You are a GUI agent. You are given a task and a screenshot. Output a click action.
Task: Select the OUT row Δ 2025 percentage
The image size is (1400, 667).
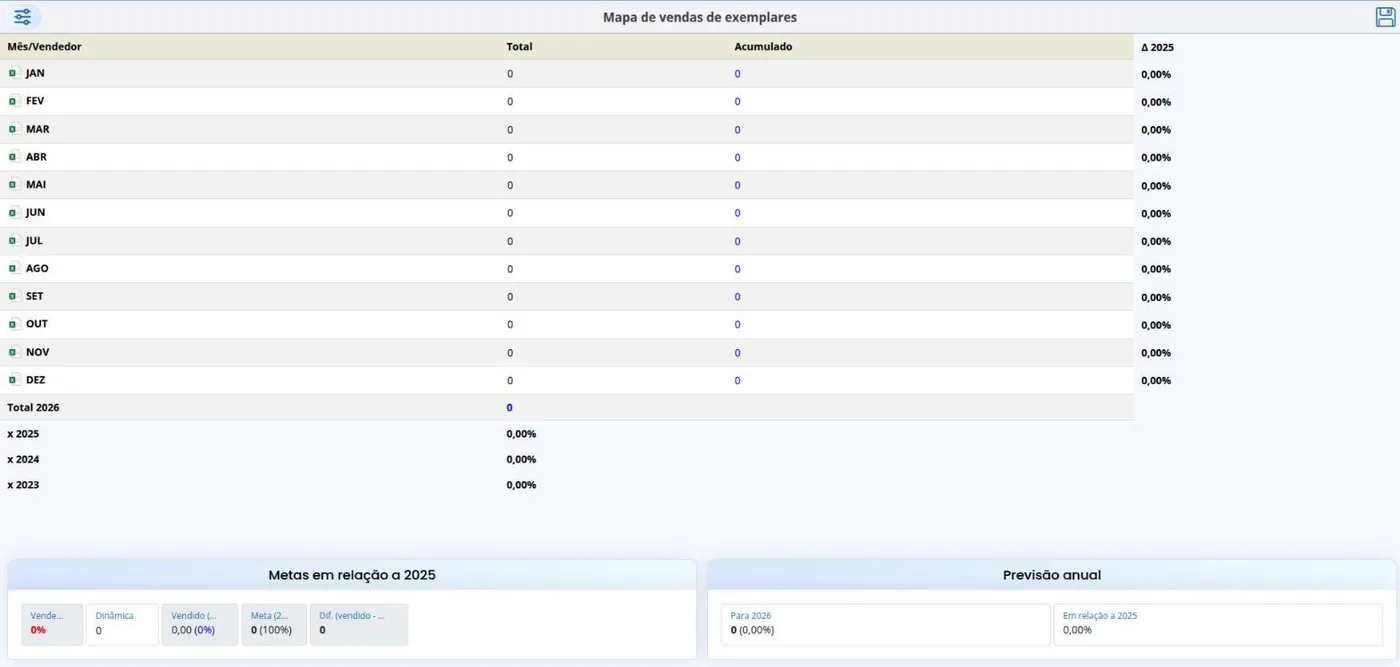coord(1156,325)
